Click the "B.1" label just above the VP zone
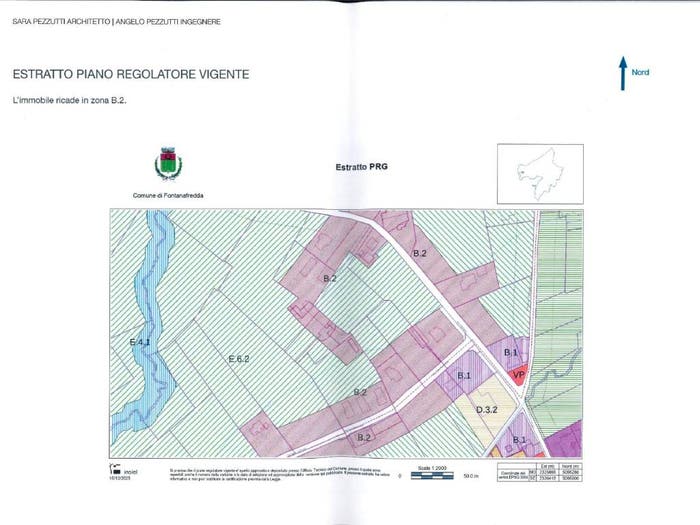 [511, 353]
